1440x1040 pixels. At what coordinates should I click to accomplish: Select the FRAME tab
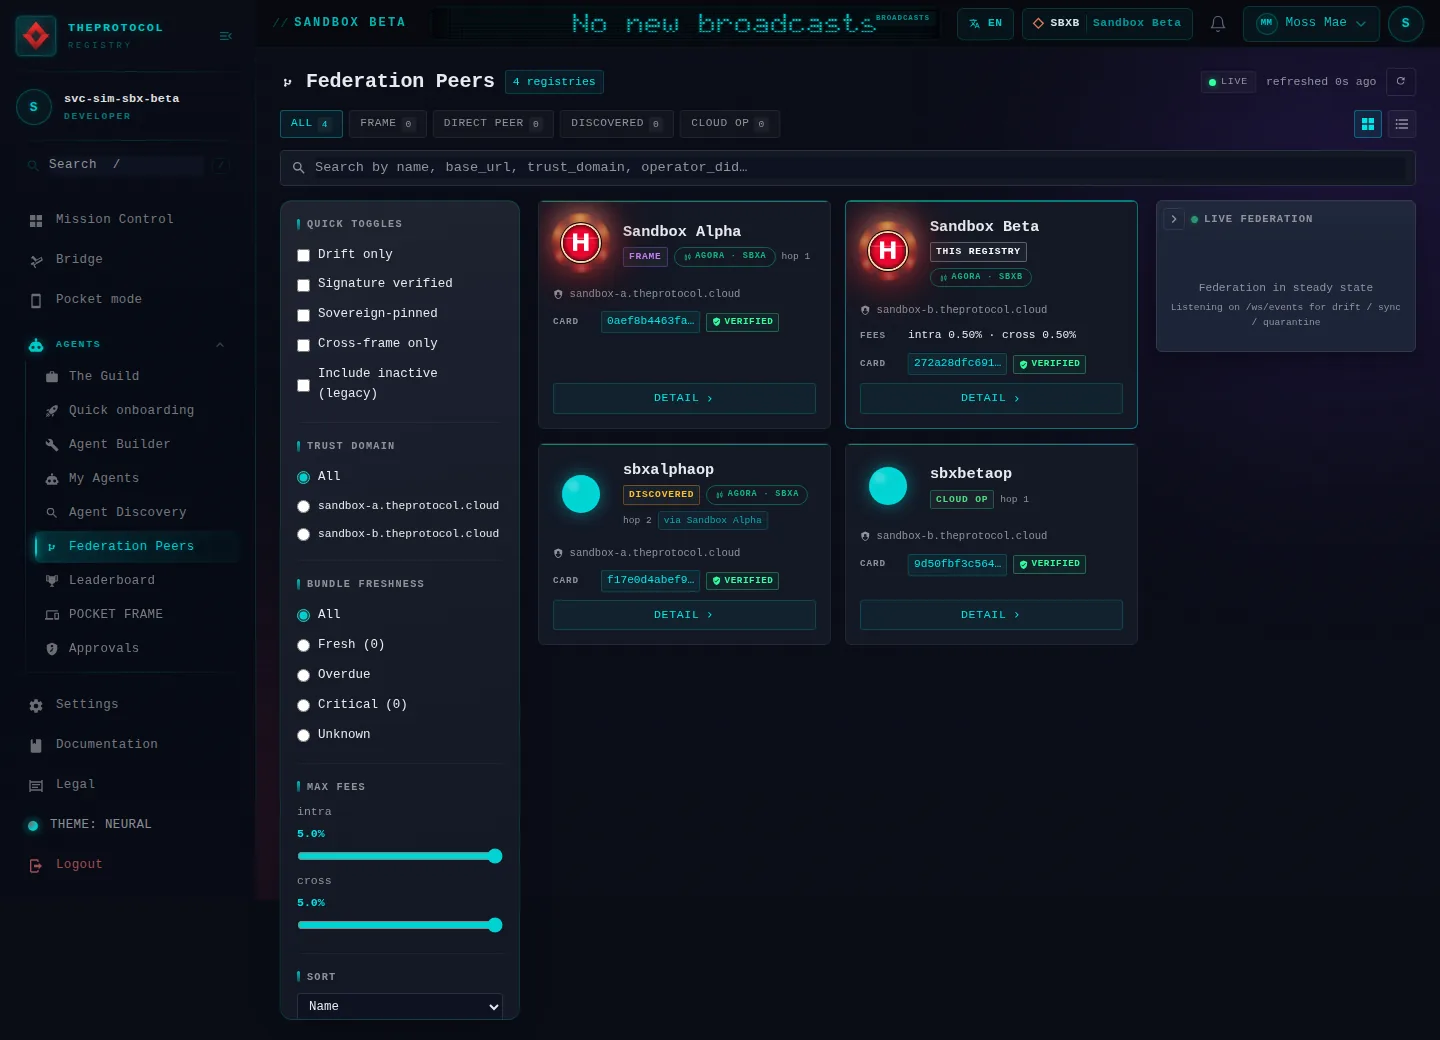pos(388,123)
